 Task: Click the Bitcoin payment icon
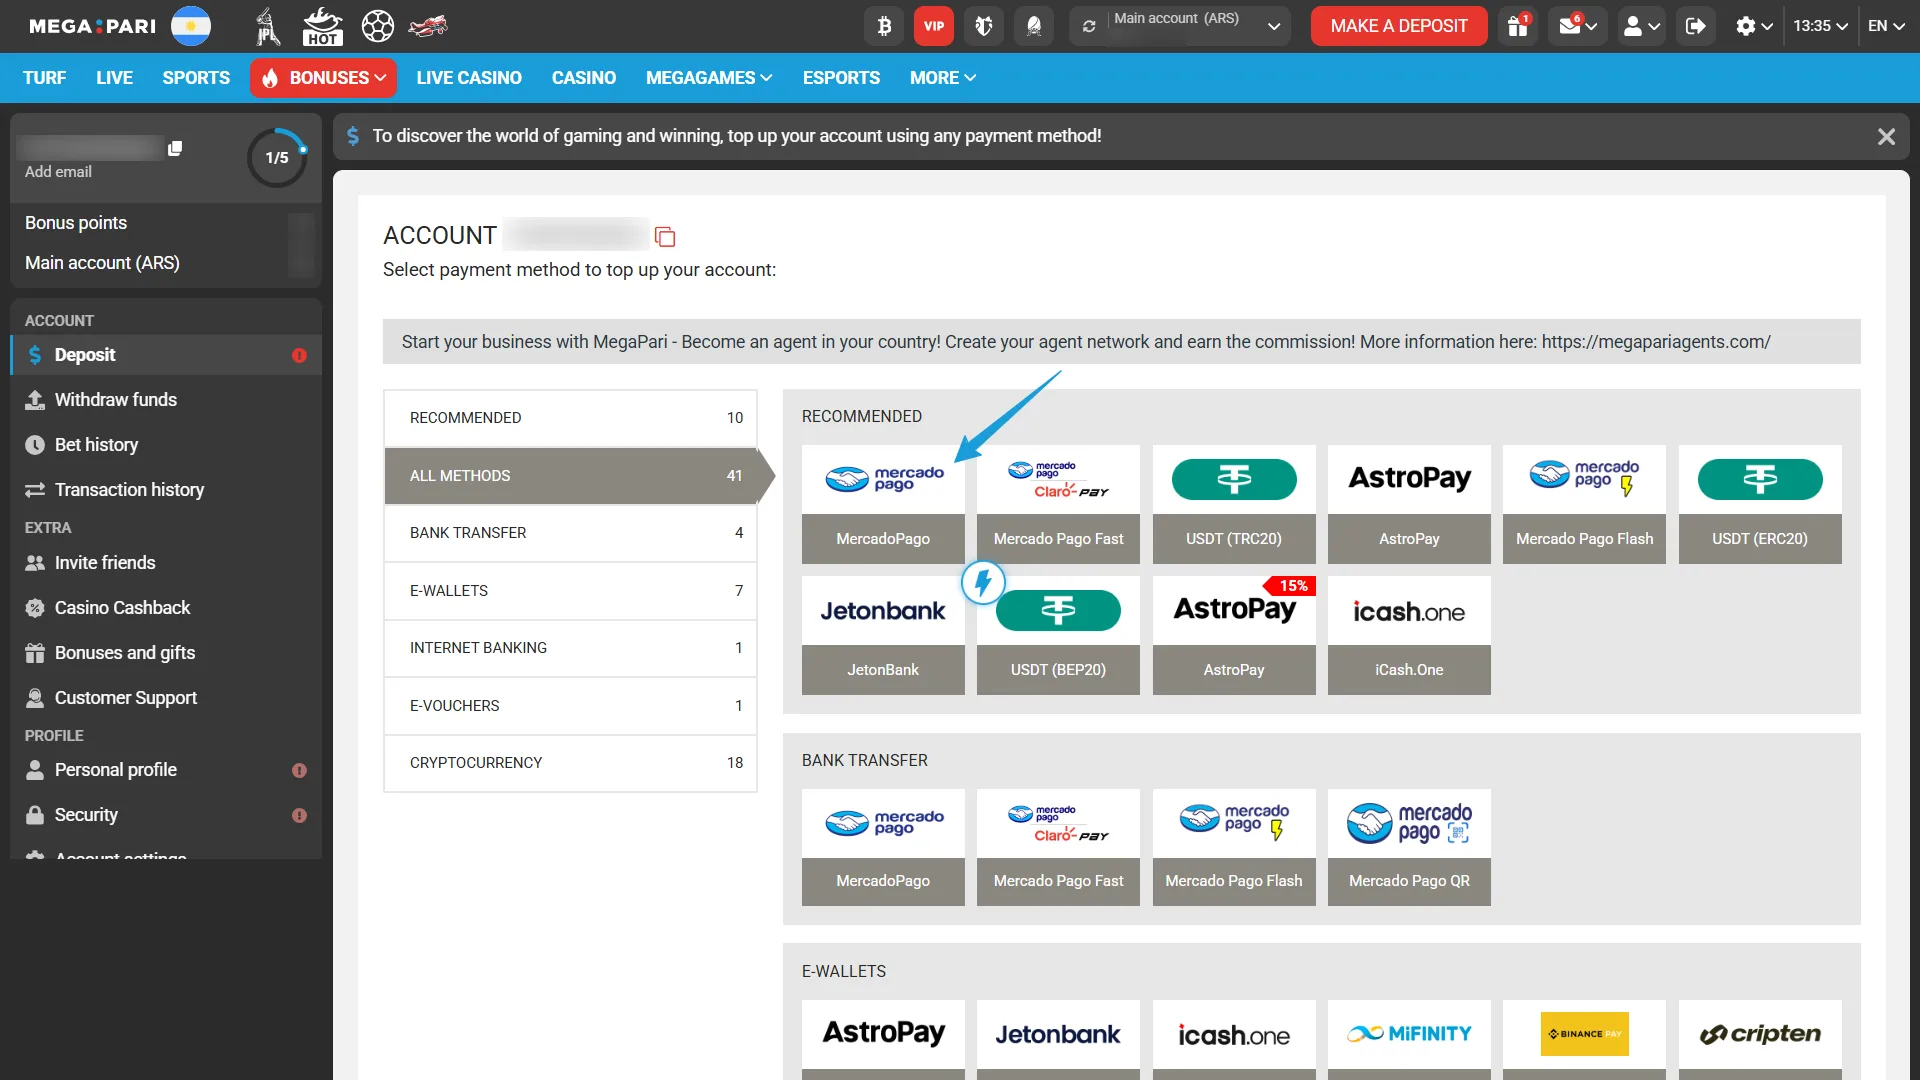pyautogui.click(x=884, y=26)
